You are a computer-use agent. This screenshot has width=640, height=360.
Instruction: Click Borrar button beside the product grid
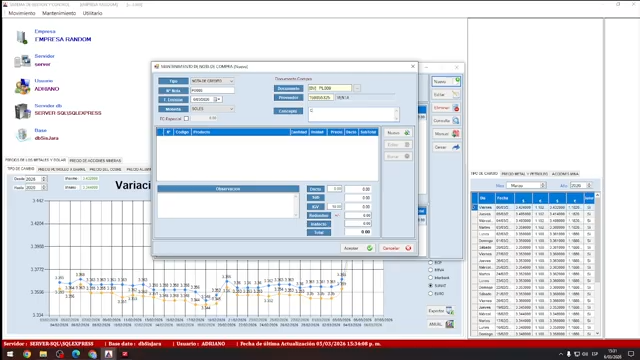[x=398, y=156]
